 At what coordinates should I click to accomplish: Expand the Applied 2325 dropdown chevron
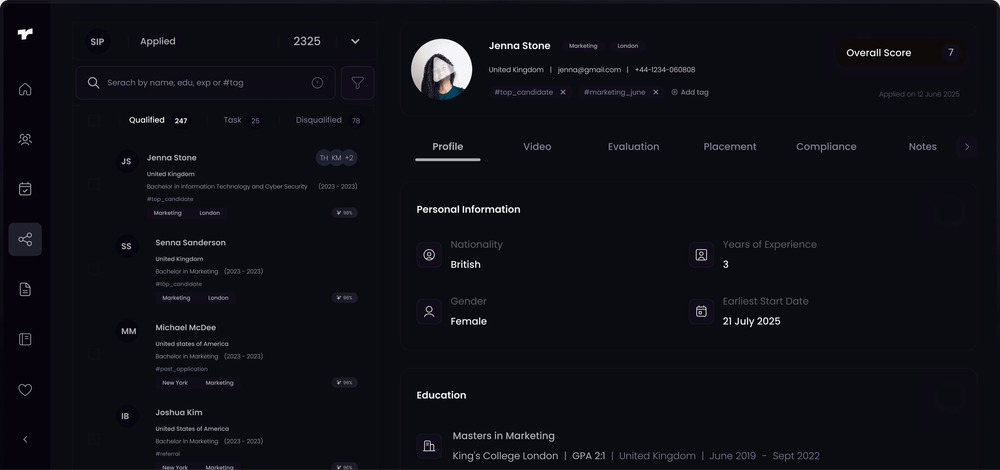[x=355, y=41]
